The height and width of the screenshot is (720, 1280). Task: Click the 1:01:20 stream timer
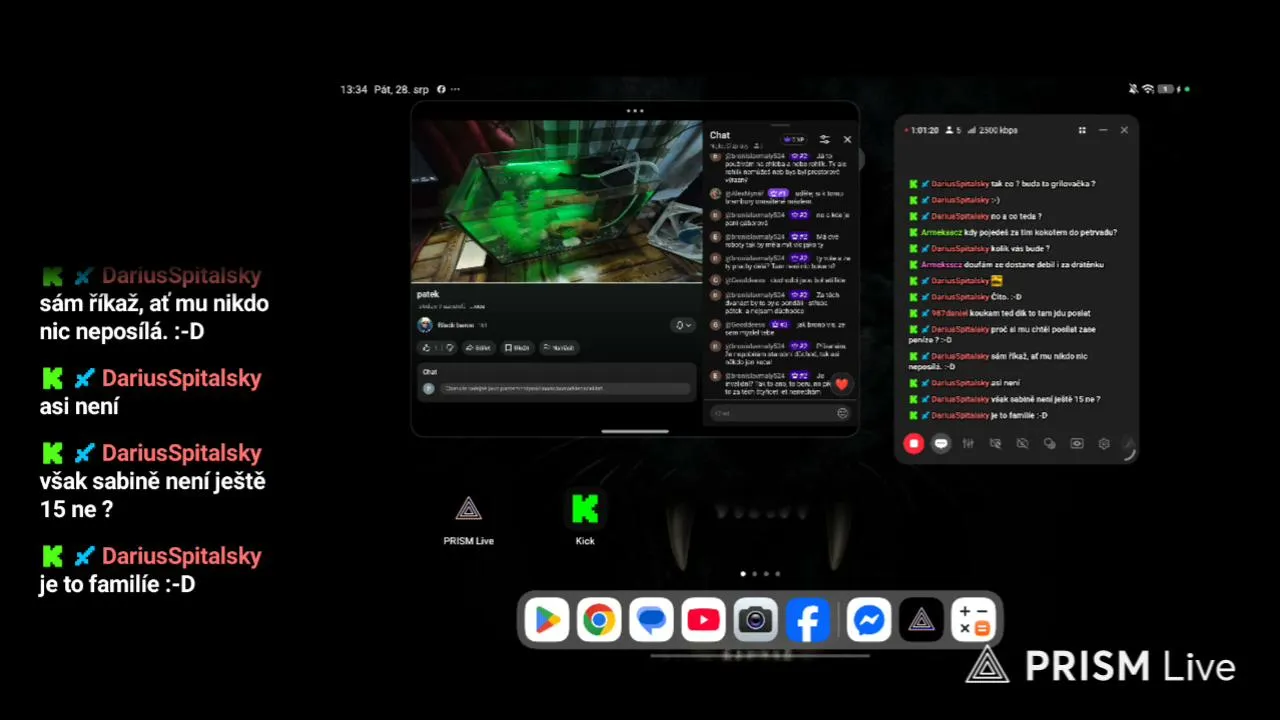point(924,130)
